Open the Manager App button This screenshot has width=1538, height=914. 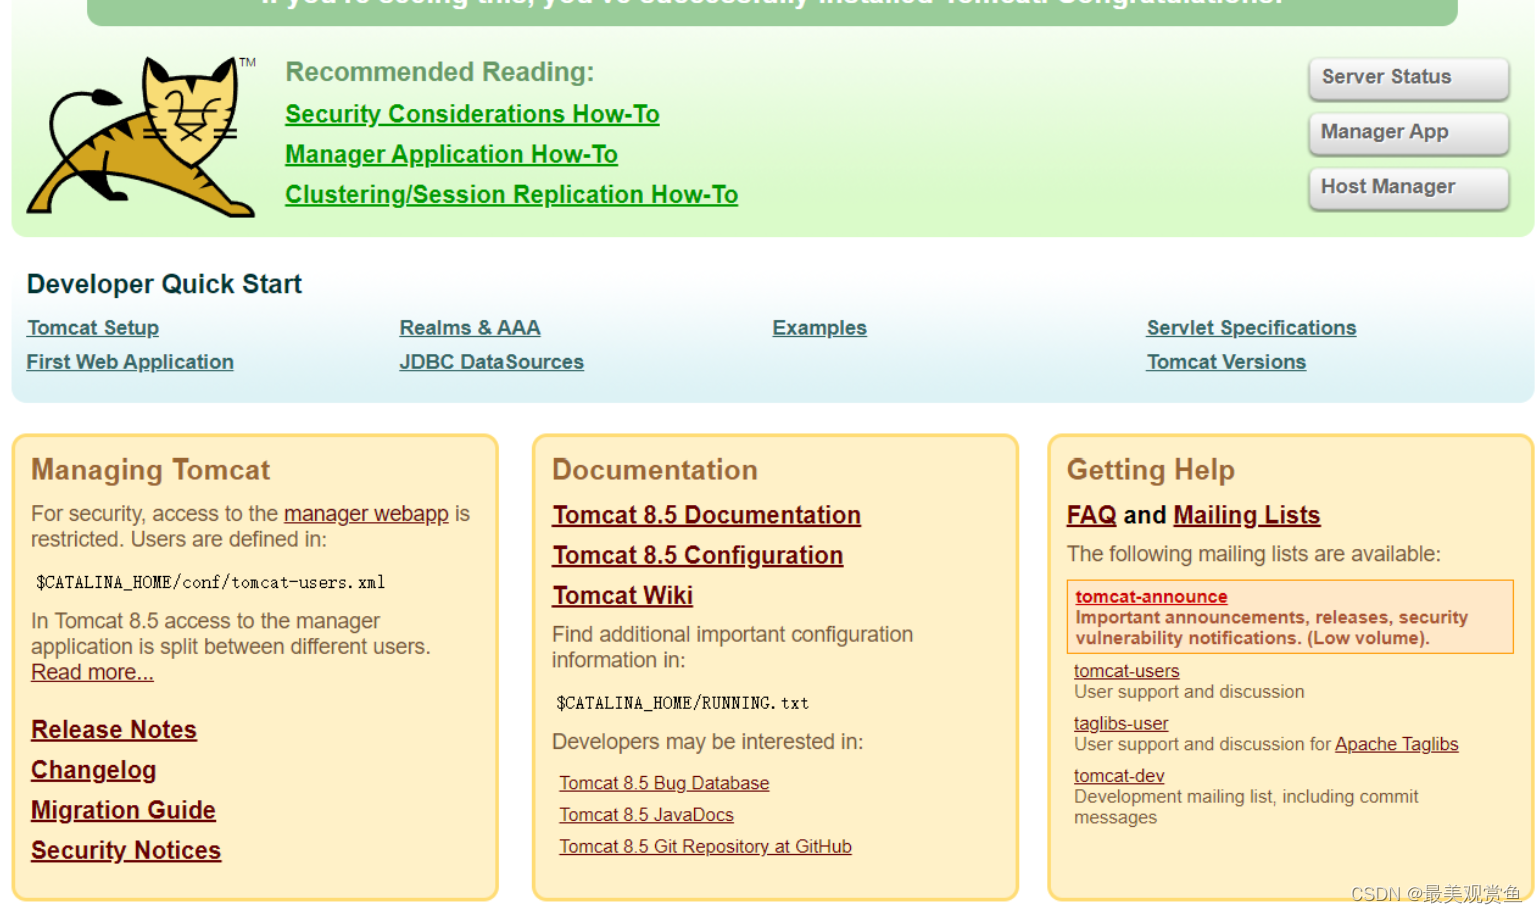[1408, 133]
